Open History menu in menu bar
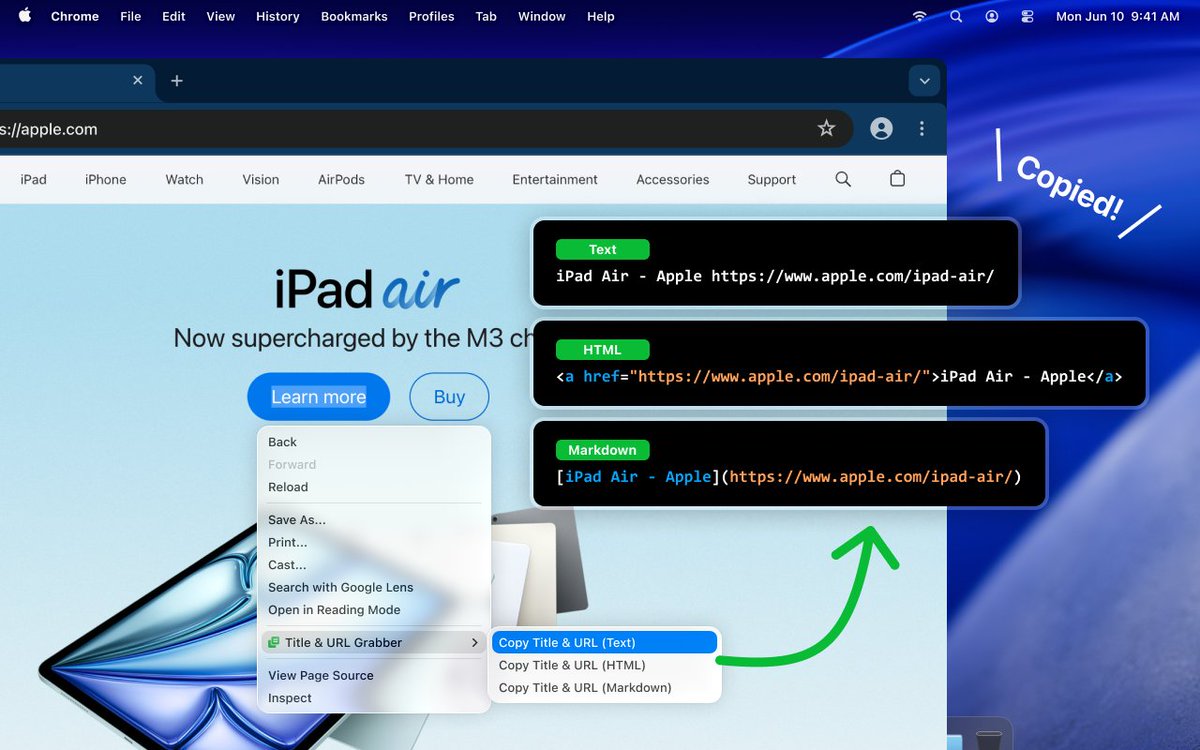Viewport: 1200px width, 750px height. coord(278,16)
